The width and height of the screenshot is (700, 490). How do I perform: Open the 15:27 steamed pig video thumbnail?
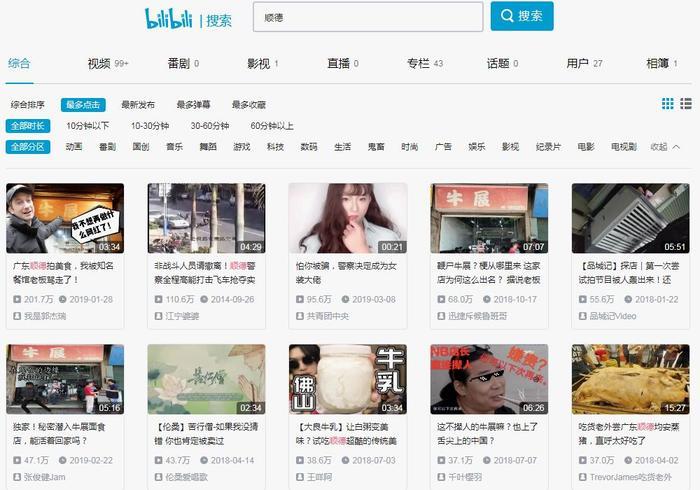pos(631,379)
